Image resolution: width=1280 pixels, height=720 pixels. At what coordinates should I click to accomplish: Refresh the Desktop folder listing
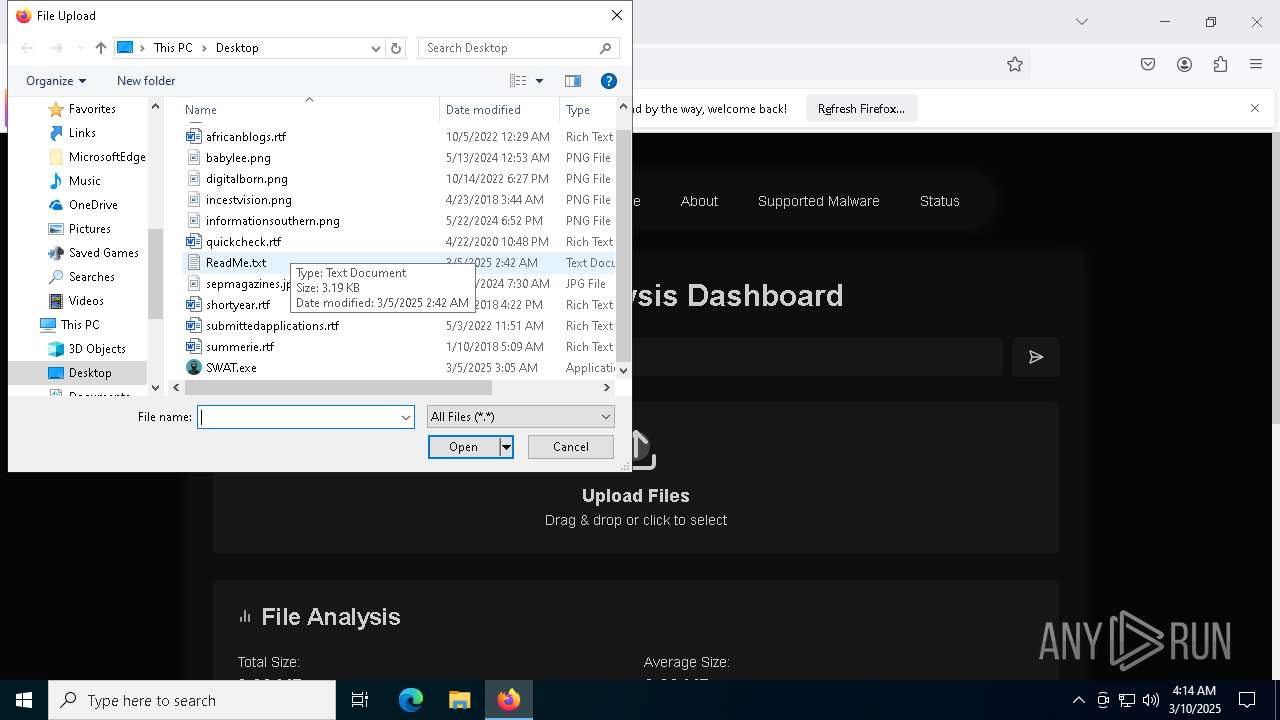(396, 48)
